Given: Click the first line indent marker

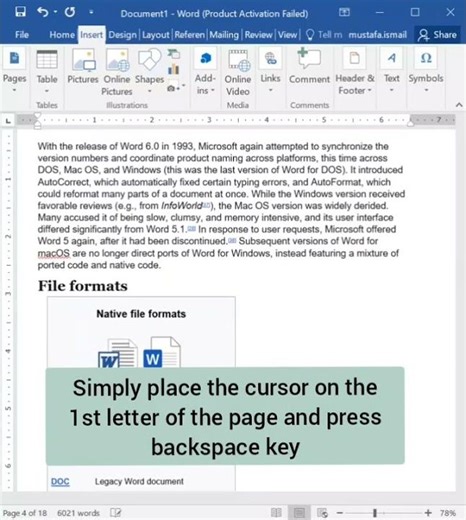Looking at the screenshot, I should [x=37, y=116].
